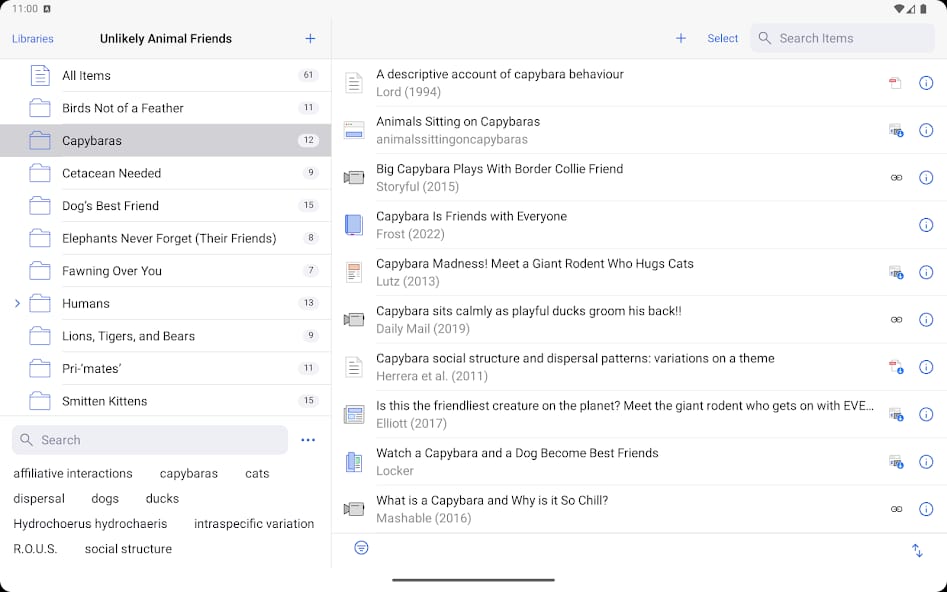Go back to Libraries
947x592 pixels.
pos(33,39)
